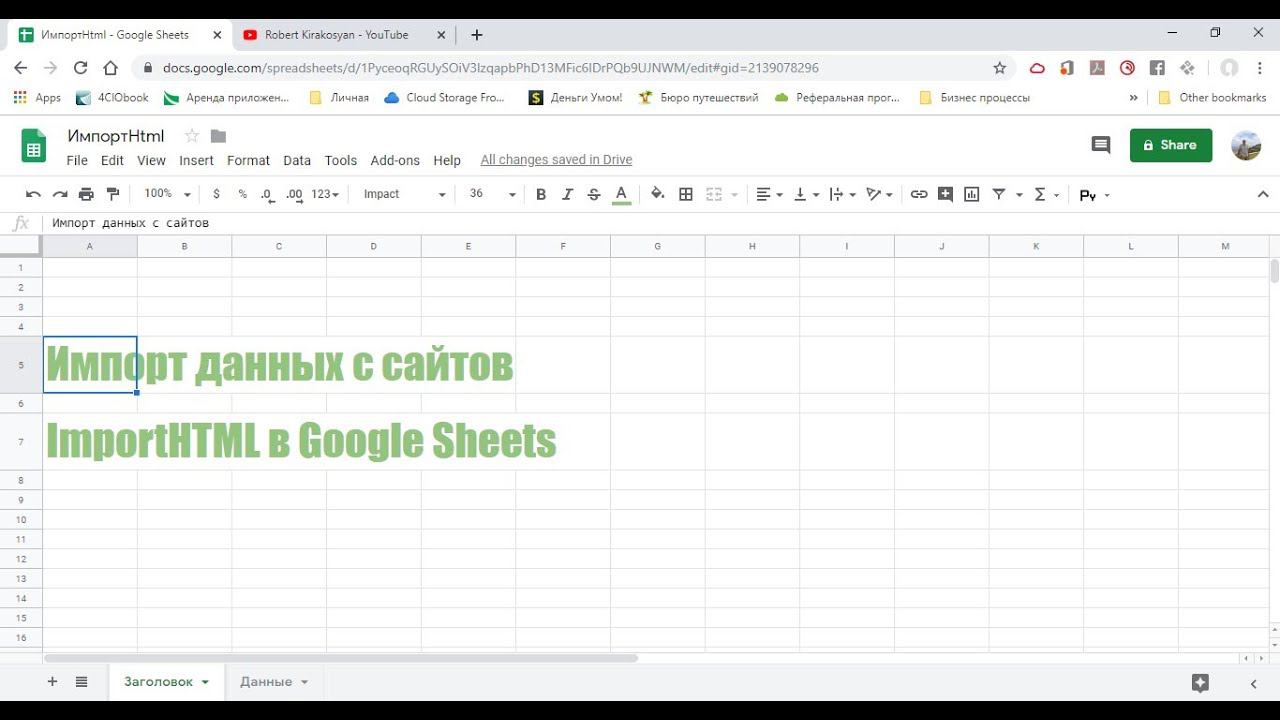Open Functions sigma dropdown
The image size is (1280, 720).
click(1046, 194)
